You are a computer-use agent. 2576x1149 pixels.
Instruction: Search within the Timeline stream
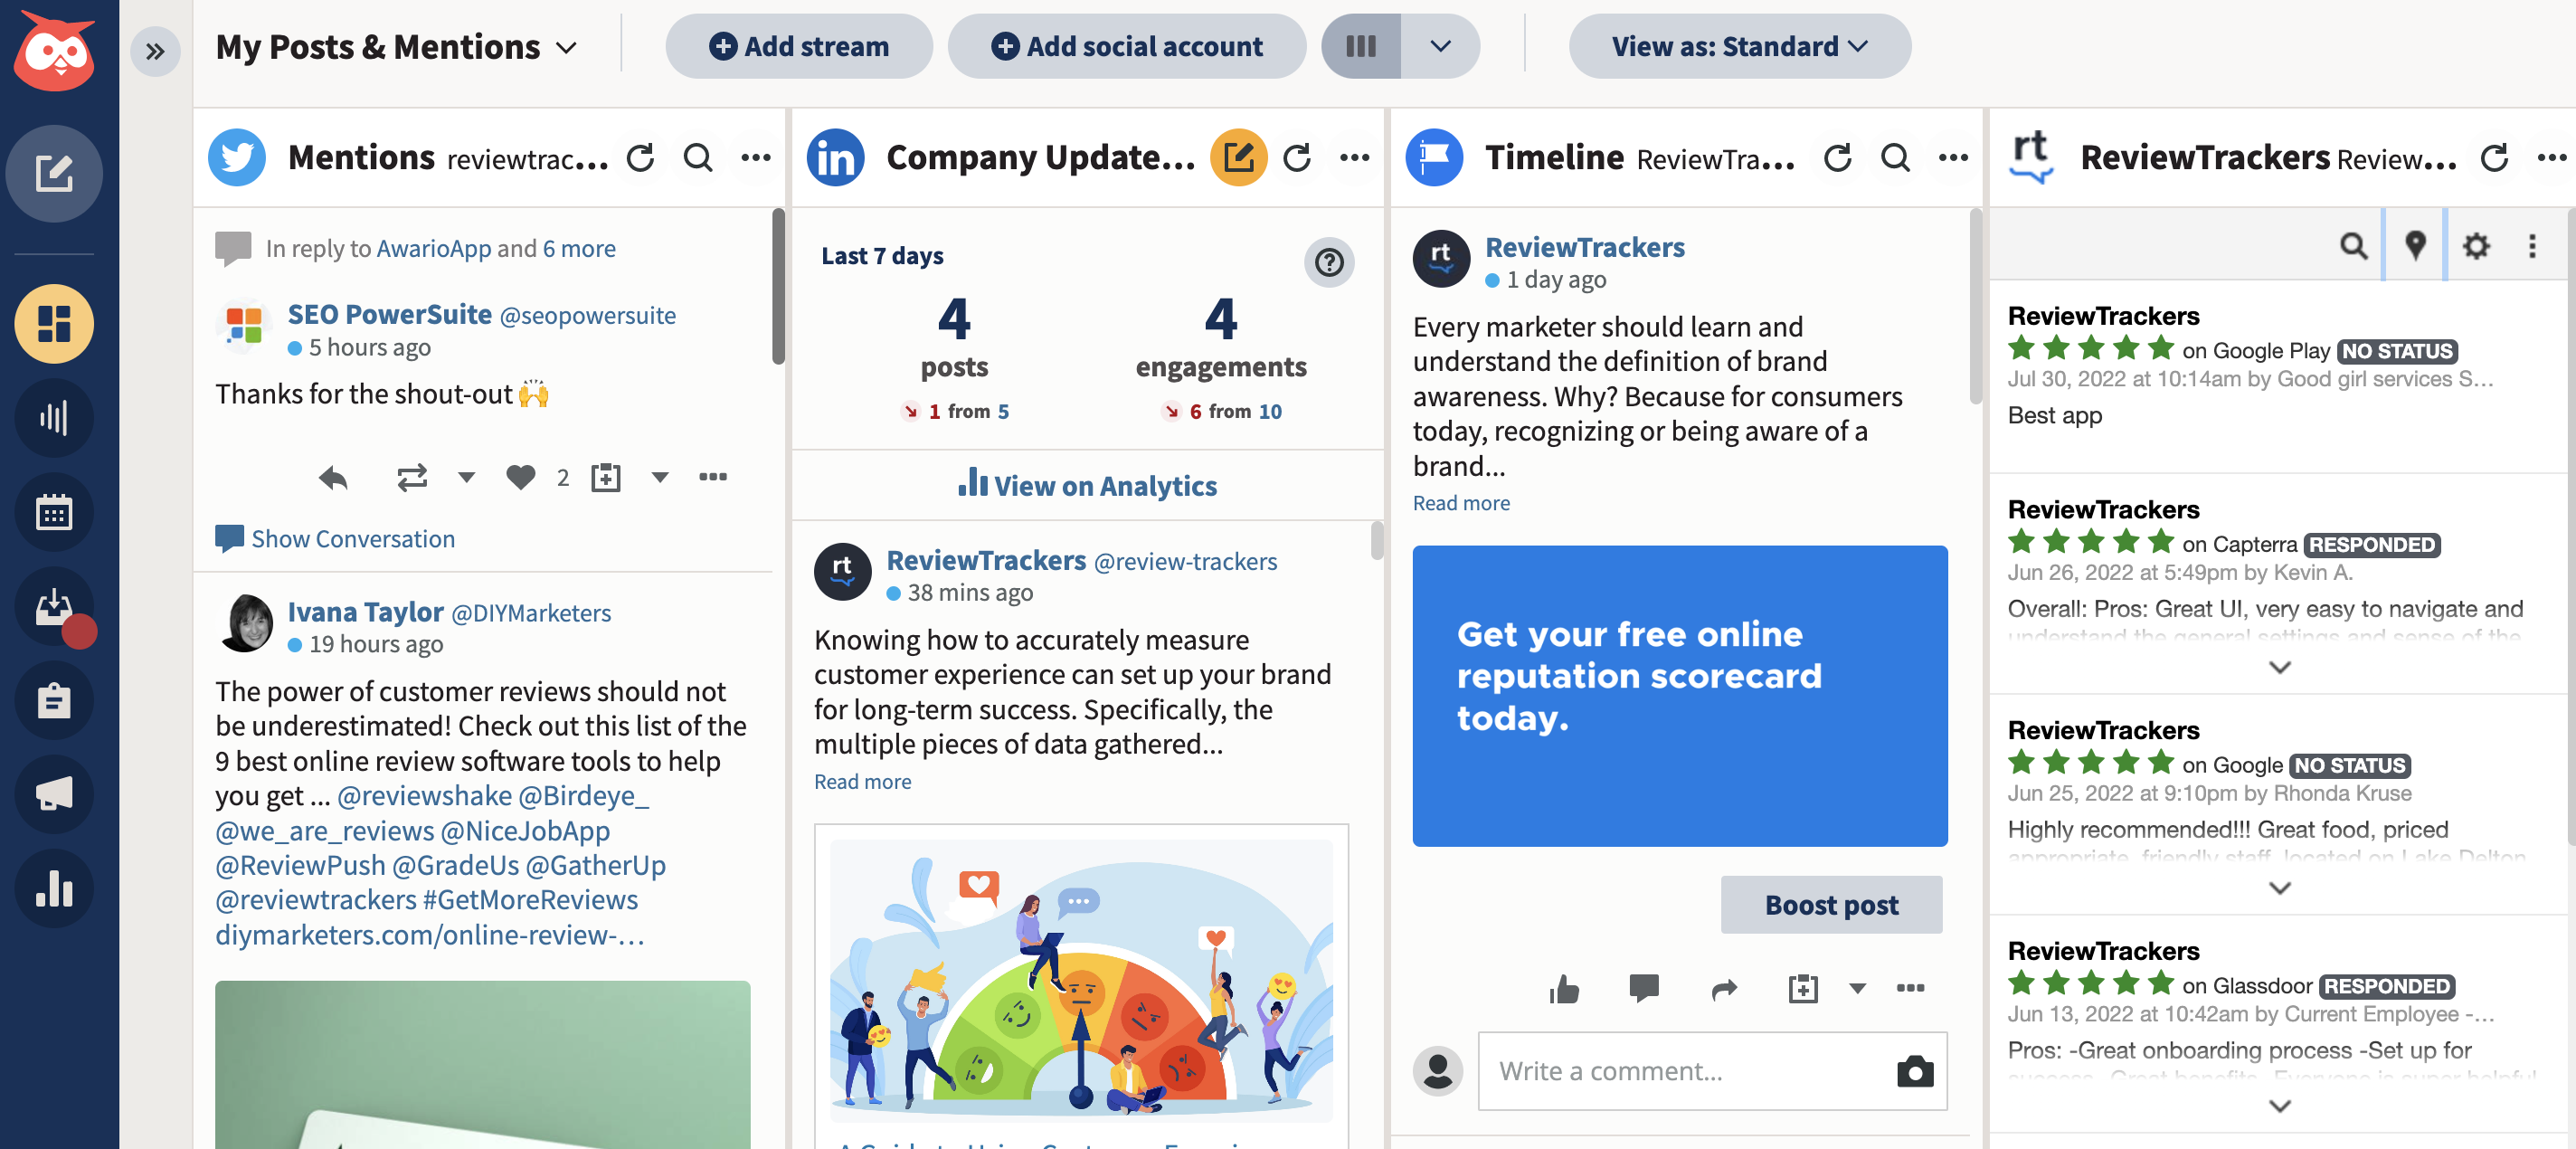(1894, 157)
